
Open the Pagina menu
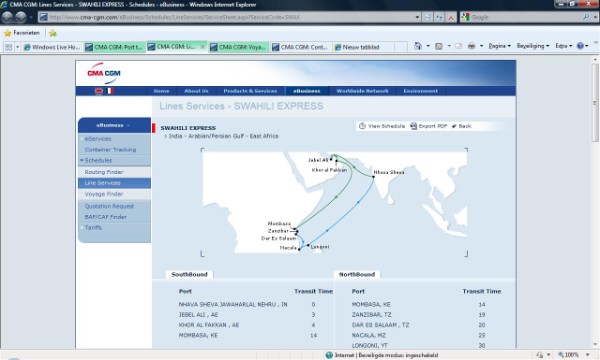pos(499,46)
